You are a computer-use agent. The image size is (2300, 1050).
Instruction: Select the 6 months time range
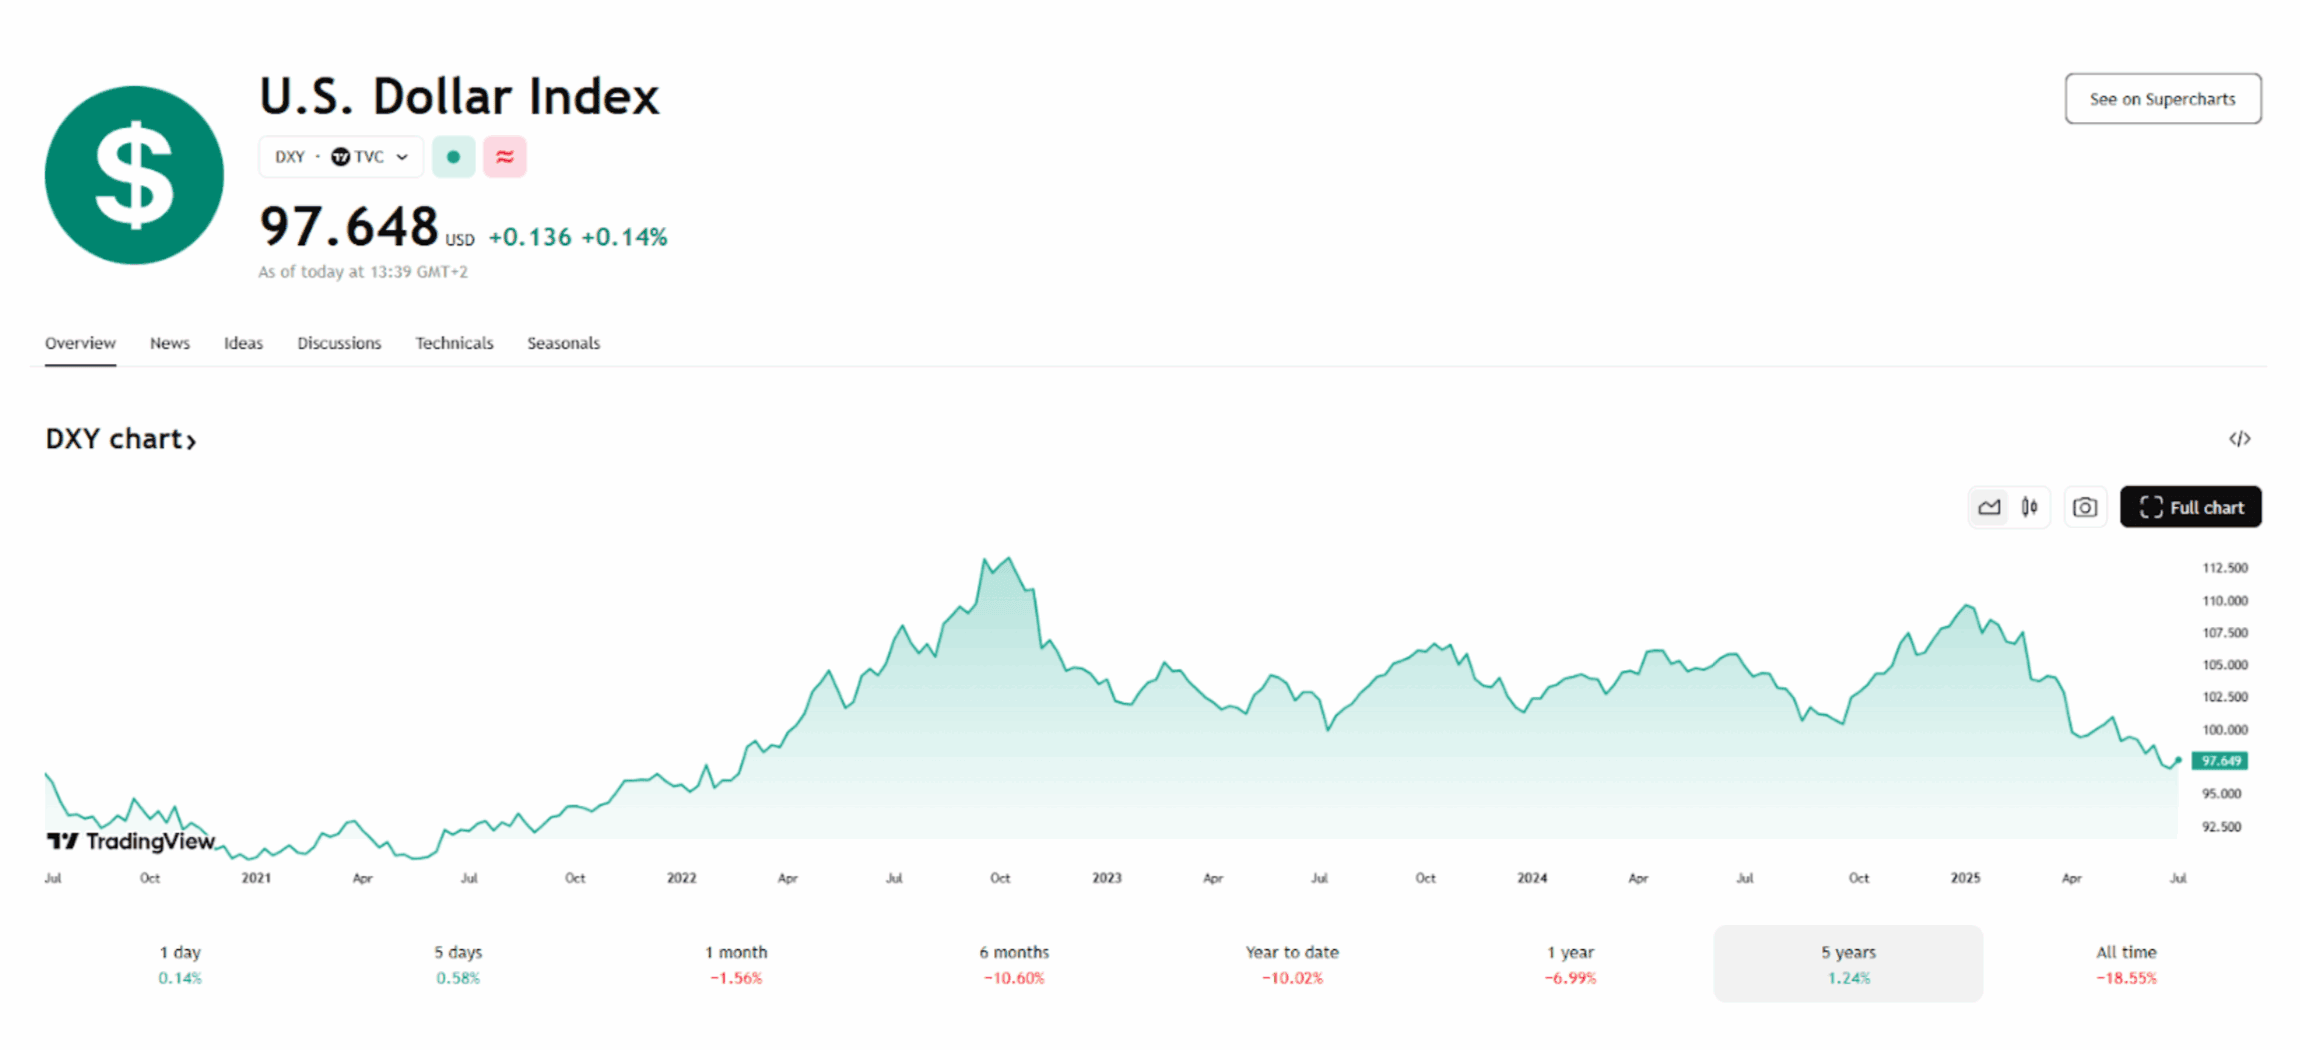tap(1014, 964)
